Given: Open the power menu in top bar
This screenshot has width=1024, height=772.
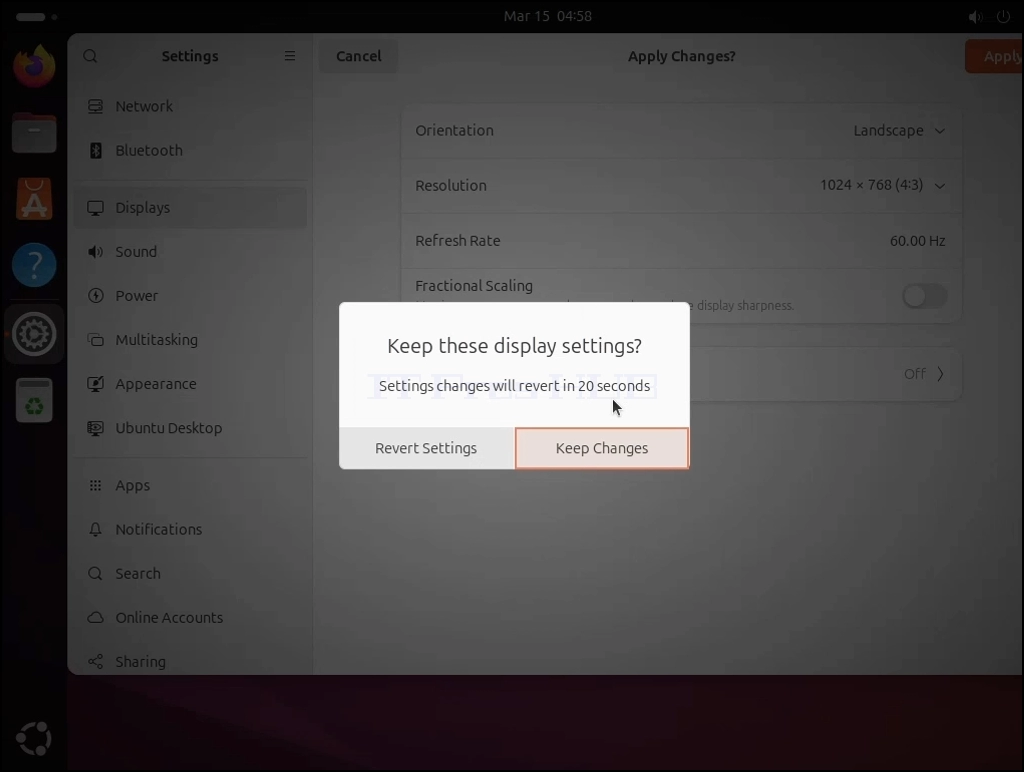Looking at the screenshot, I should [1003, 17].
